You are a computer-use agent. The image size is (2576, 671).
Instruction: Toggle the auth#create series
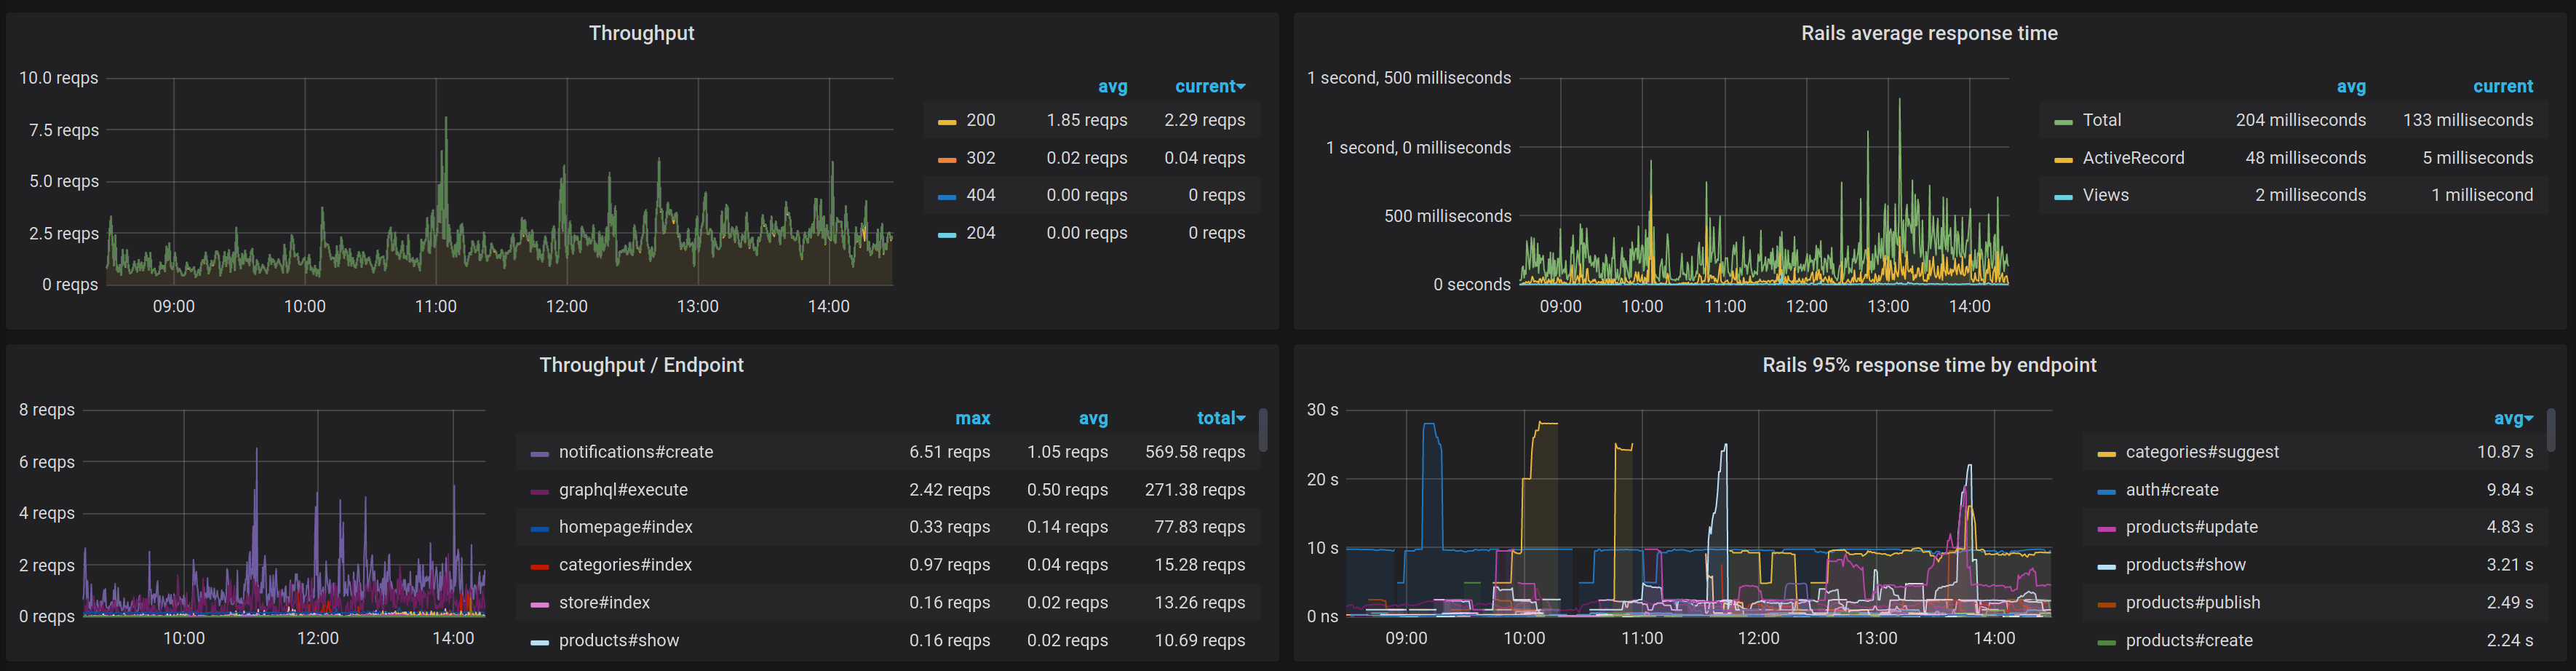(2172, 490)
